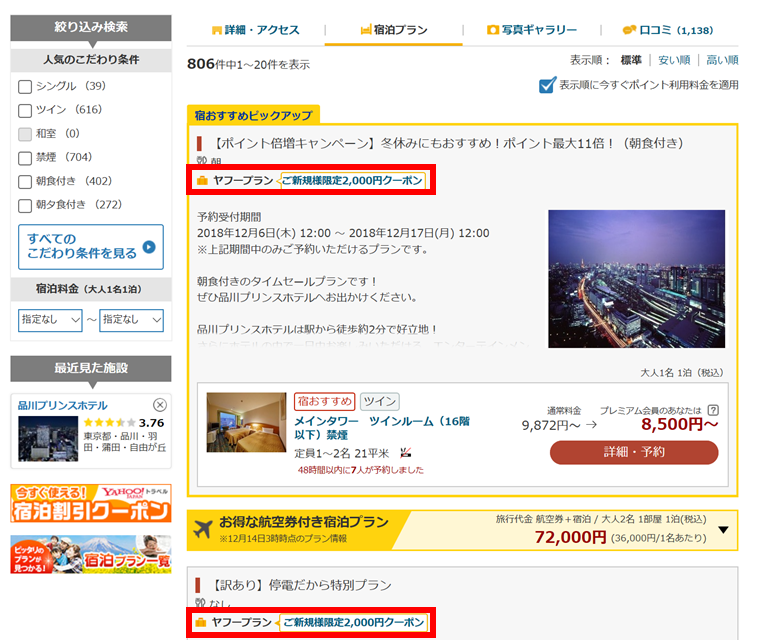The height and width of the screenshot is (640, 762).
Task: Click the second ご新規様限定2,000円クーポン label
Action: pos(353,623)
